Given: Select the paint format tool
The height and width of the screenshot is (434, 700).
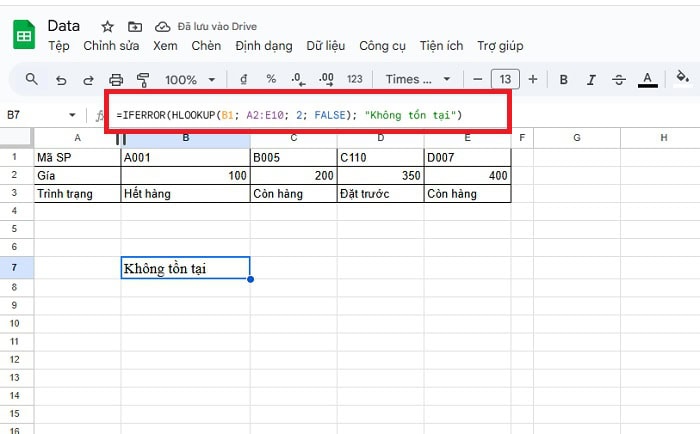Looking at the screenshot, I should point(142,79).
